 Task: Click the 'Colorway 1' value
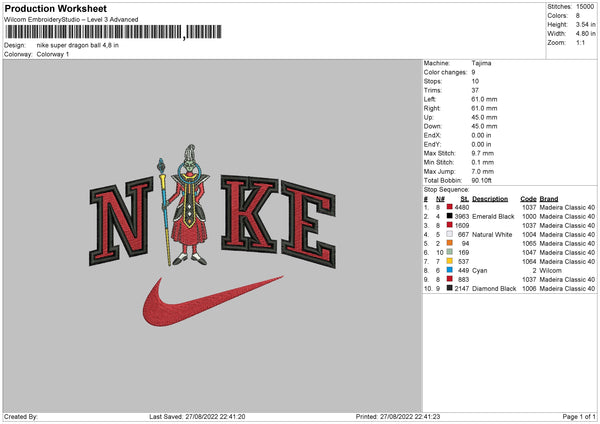(x=53, y=54)
